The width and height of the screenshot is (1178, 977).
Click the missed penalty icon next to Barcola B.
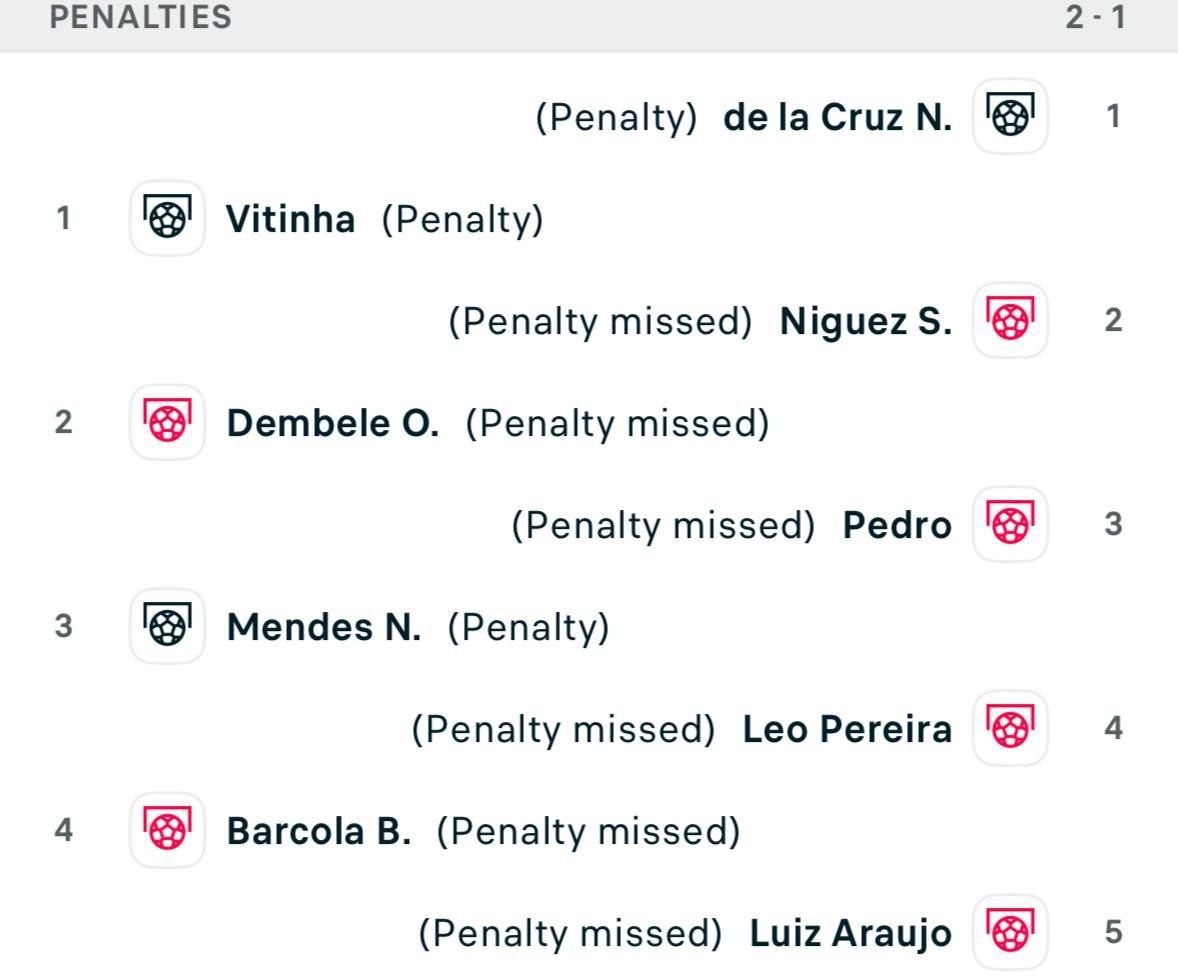(167, 831)
